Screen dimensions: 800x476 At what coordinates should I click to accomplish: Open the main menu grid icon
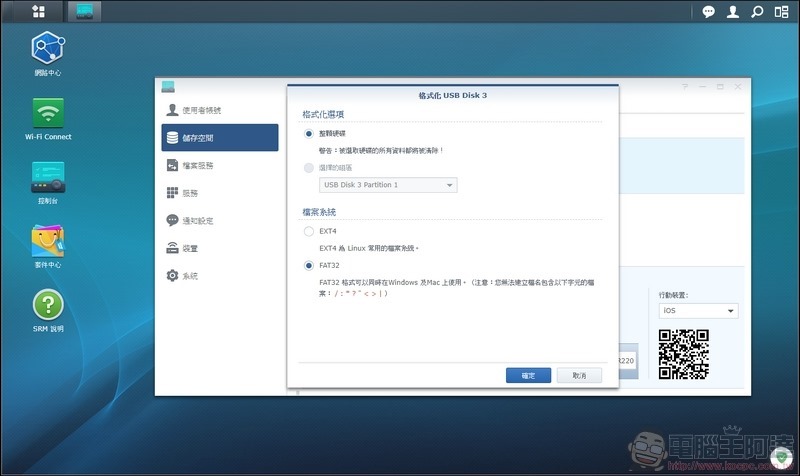click(x=38, y=11)
